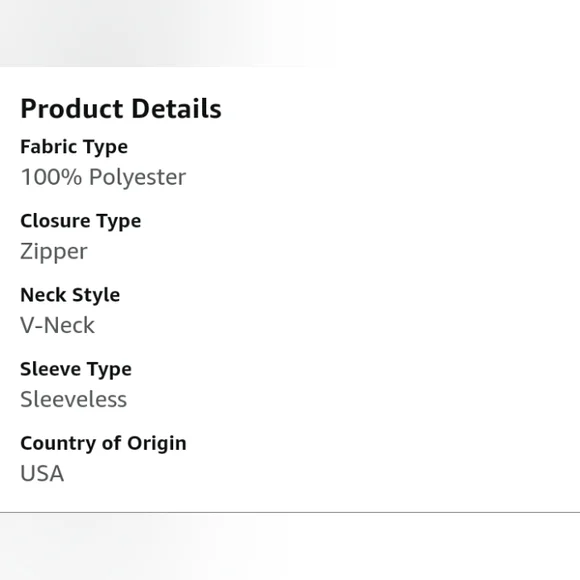The image size is (580, 580).
Task: Click the Product Details heading
Action: click(x=121, y=109)
